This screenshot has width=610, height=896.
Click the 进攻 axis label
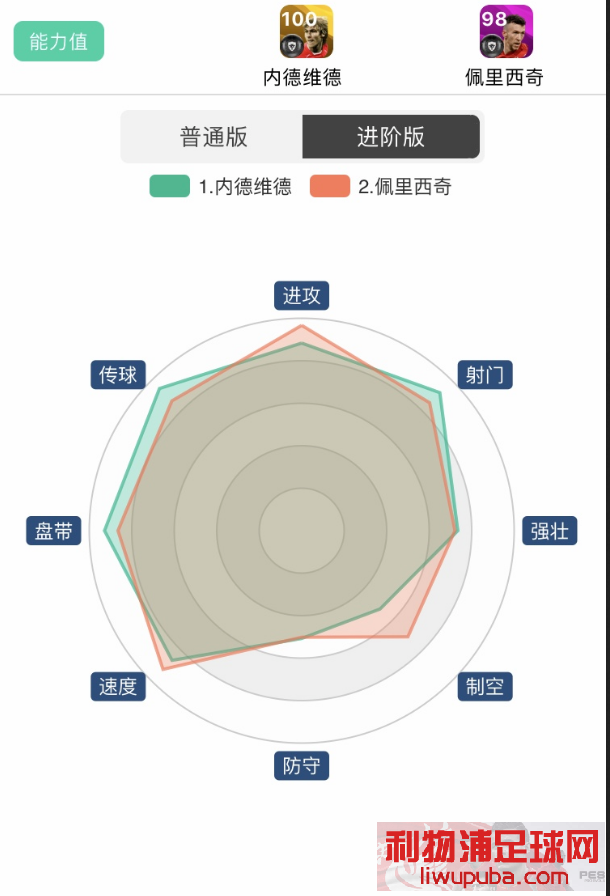(x=302, y=295)
